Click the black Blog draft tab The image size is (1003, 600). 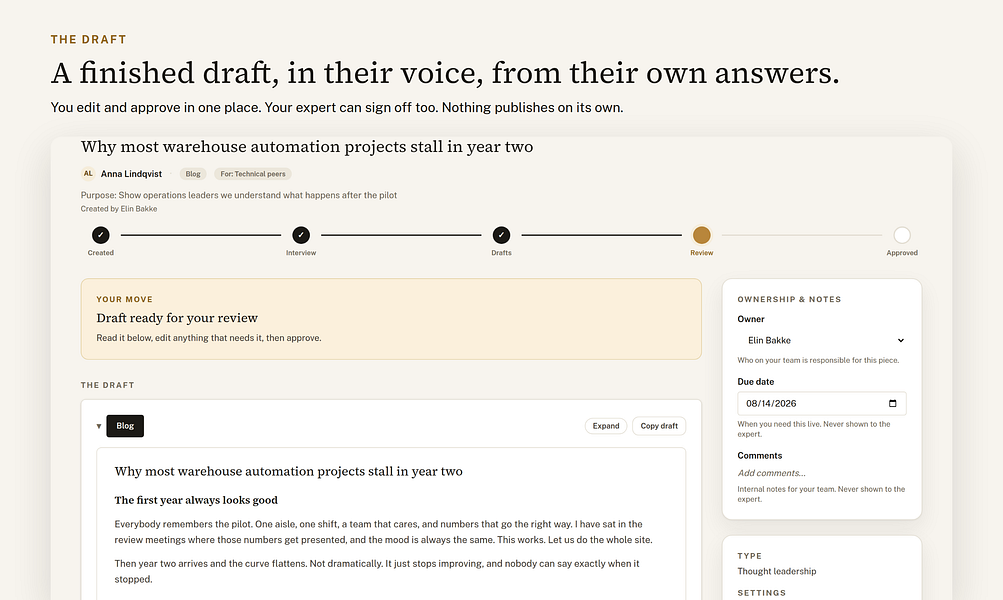[x=125, y=426]
